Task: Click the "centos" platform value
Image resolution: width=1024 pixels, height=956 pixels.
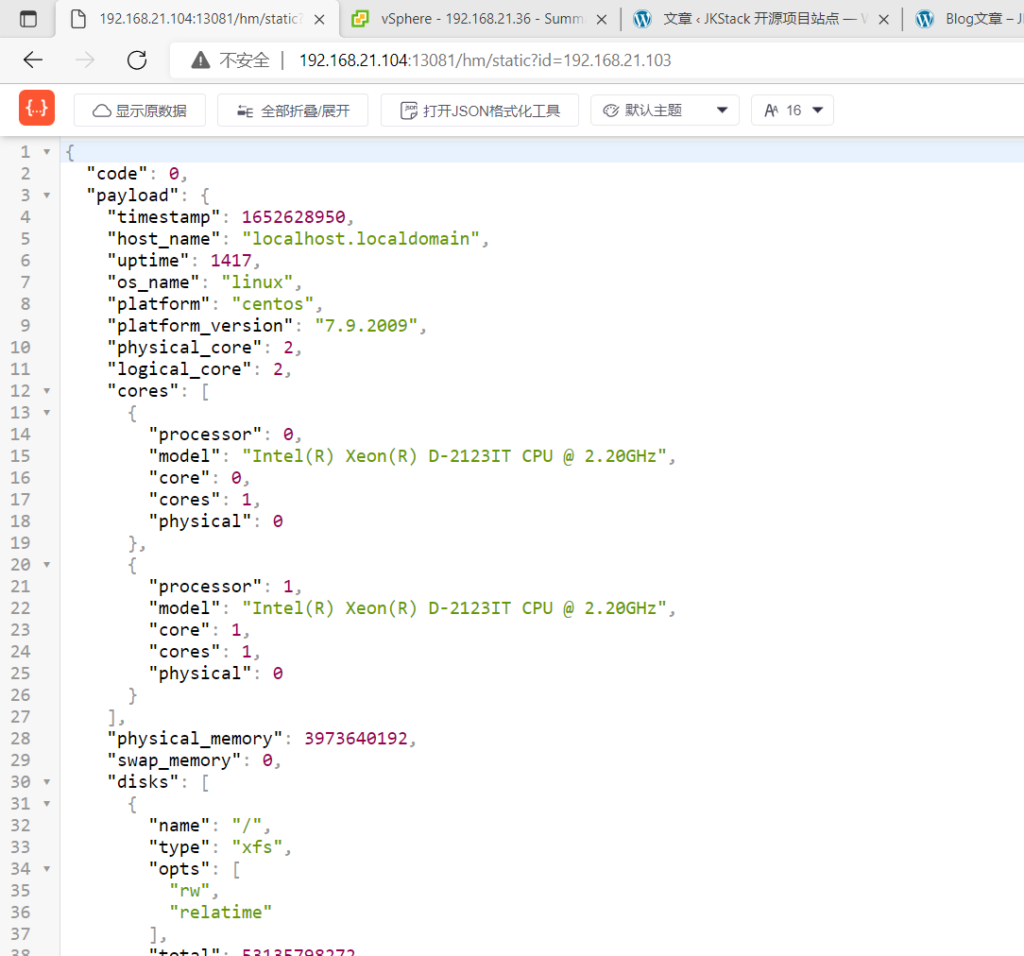Action: coord(273,304)
